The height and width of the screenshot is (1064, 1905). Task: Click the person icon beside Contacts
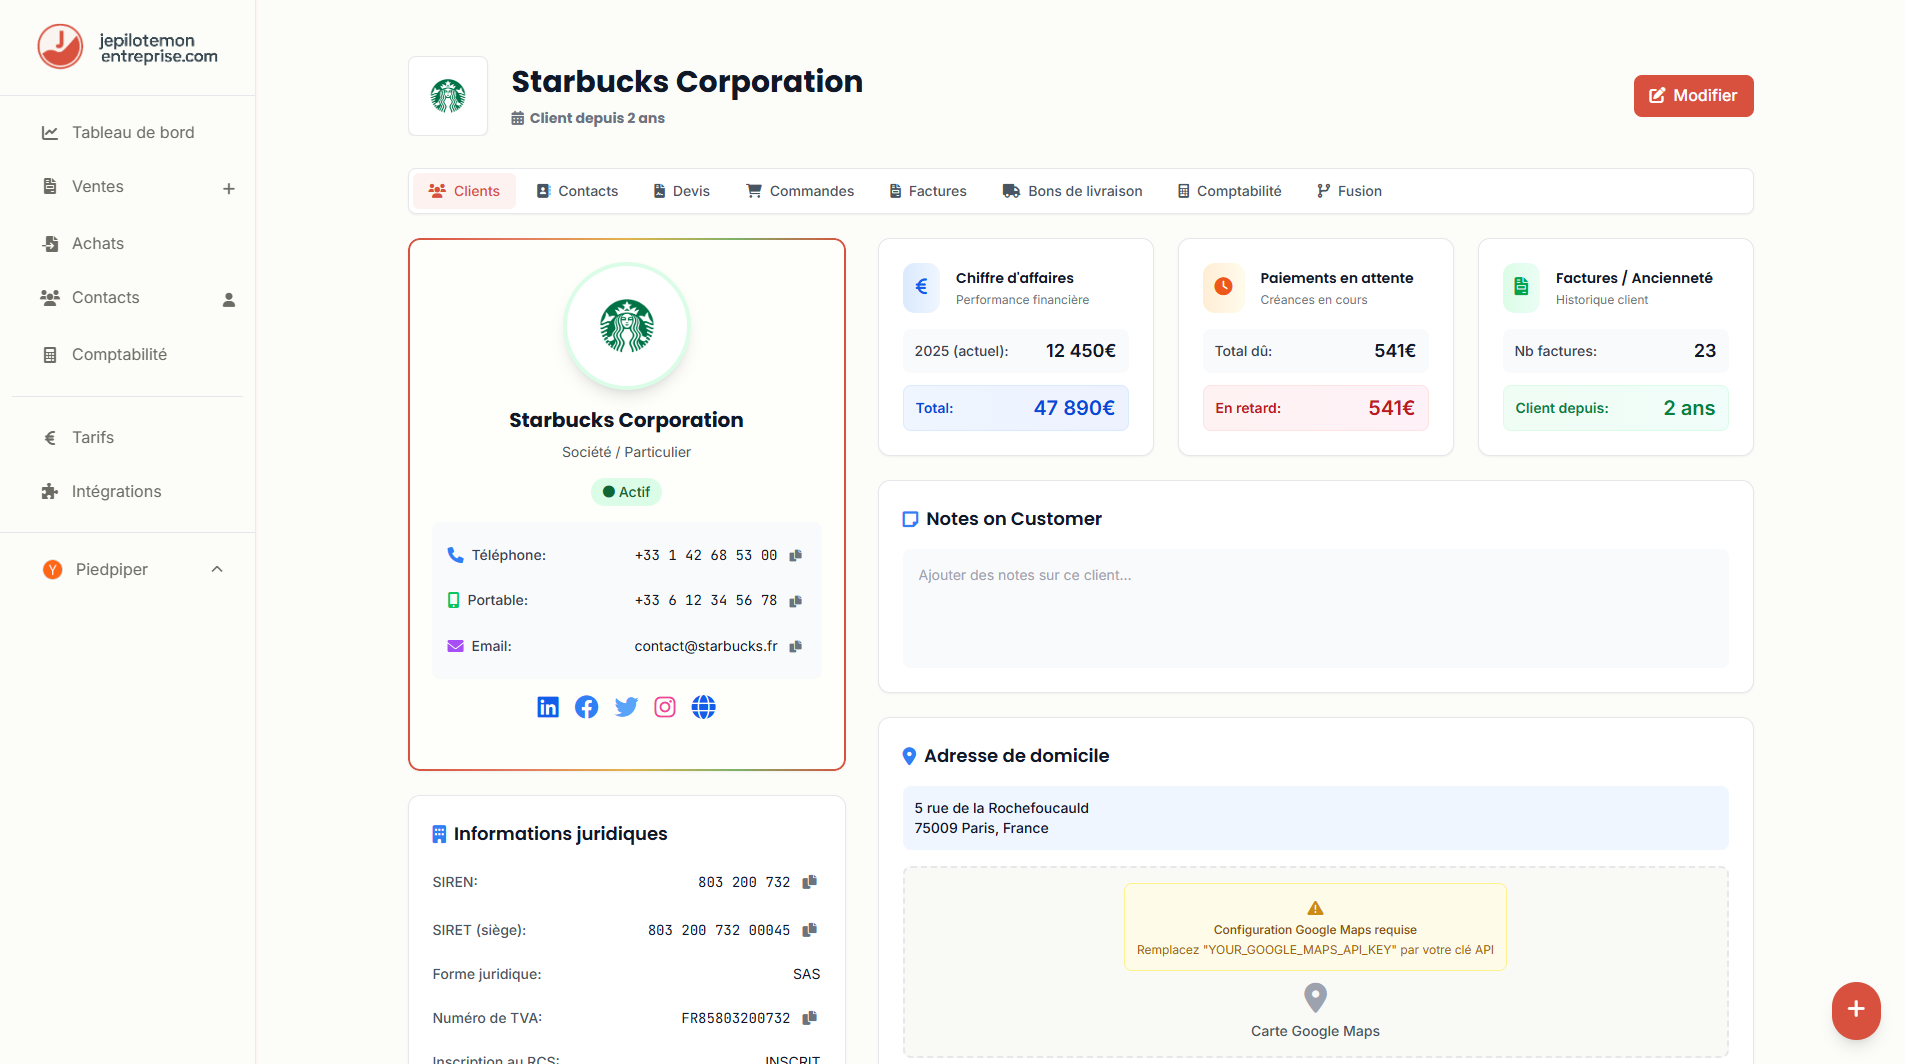[229, 299]
